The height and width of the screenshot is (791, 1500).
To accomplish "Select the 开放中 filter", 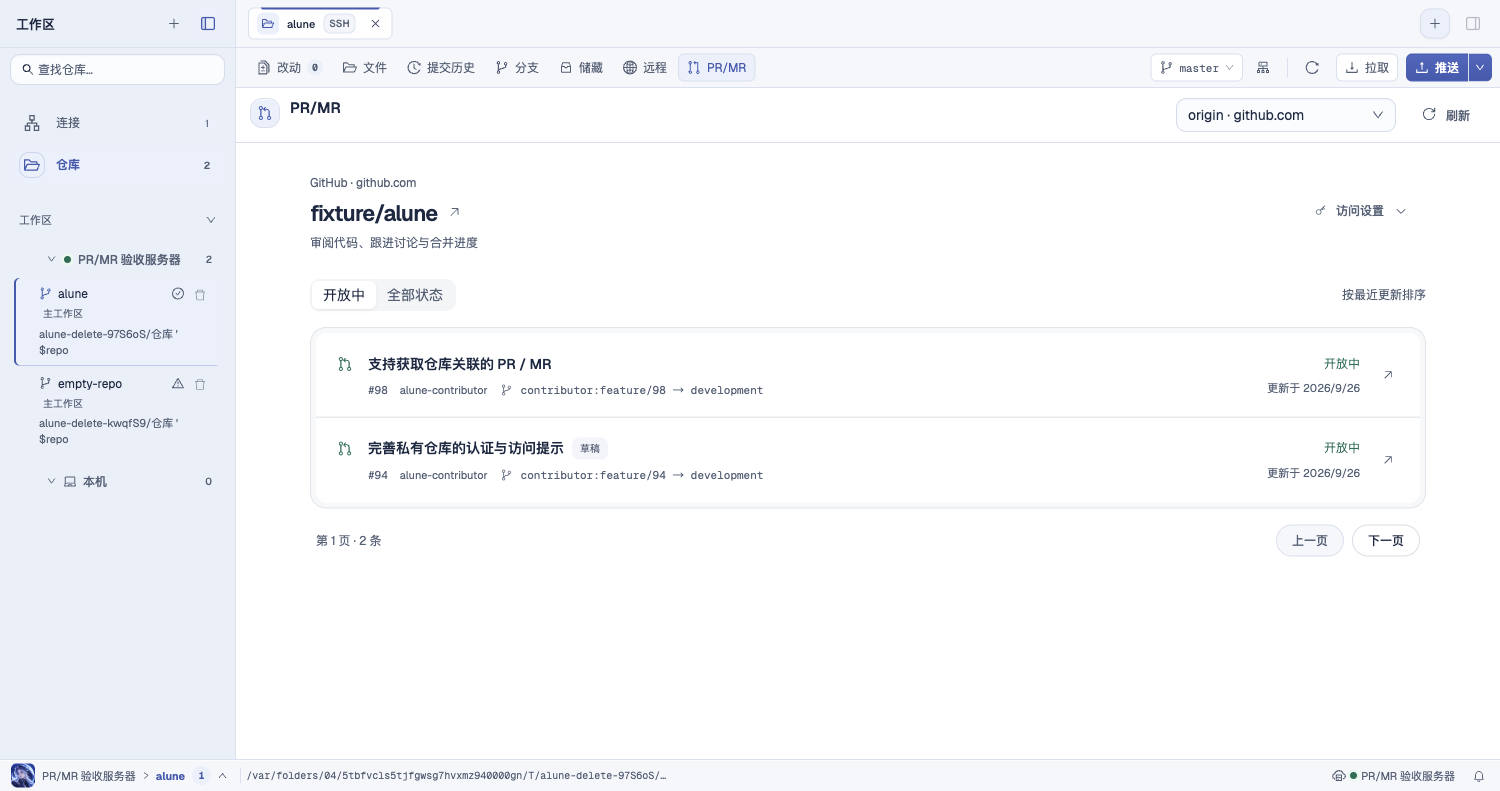I will click(344, 295).
